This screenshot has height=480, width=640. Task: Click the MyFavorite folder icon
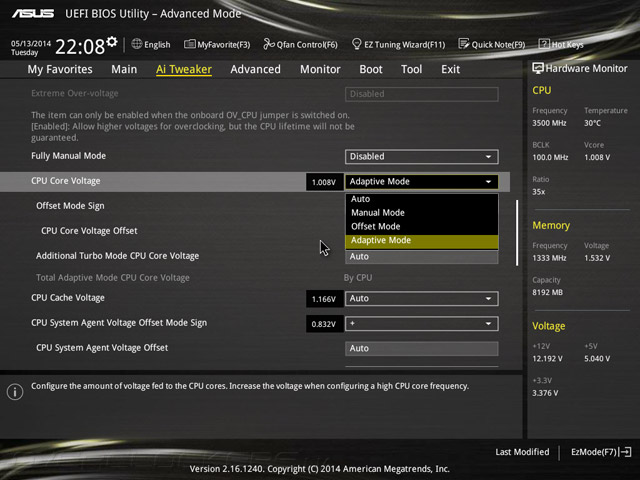(189, 44)
